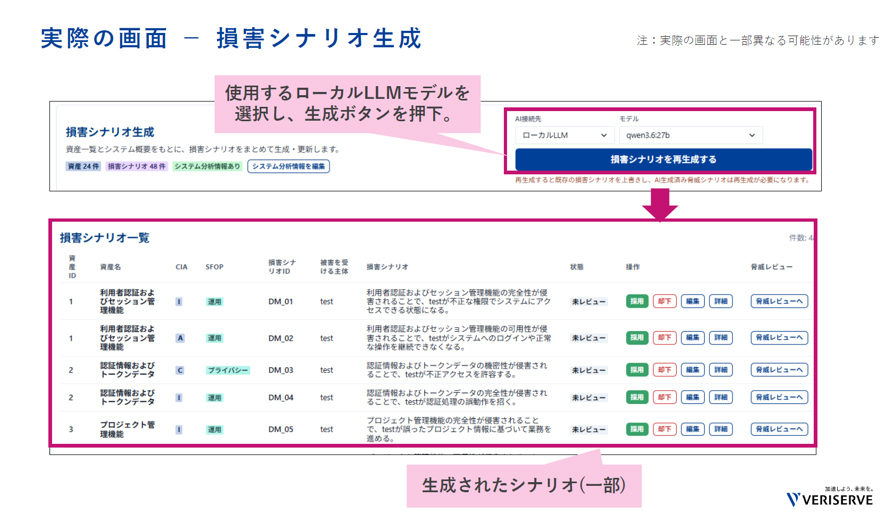Image resolution: width=886 pixels, height=514 pixels.
Task: Click the 資産 24 件 badge
Action: point(83,167)
